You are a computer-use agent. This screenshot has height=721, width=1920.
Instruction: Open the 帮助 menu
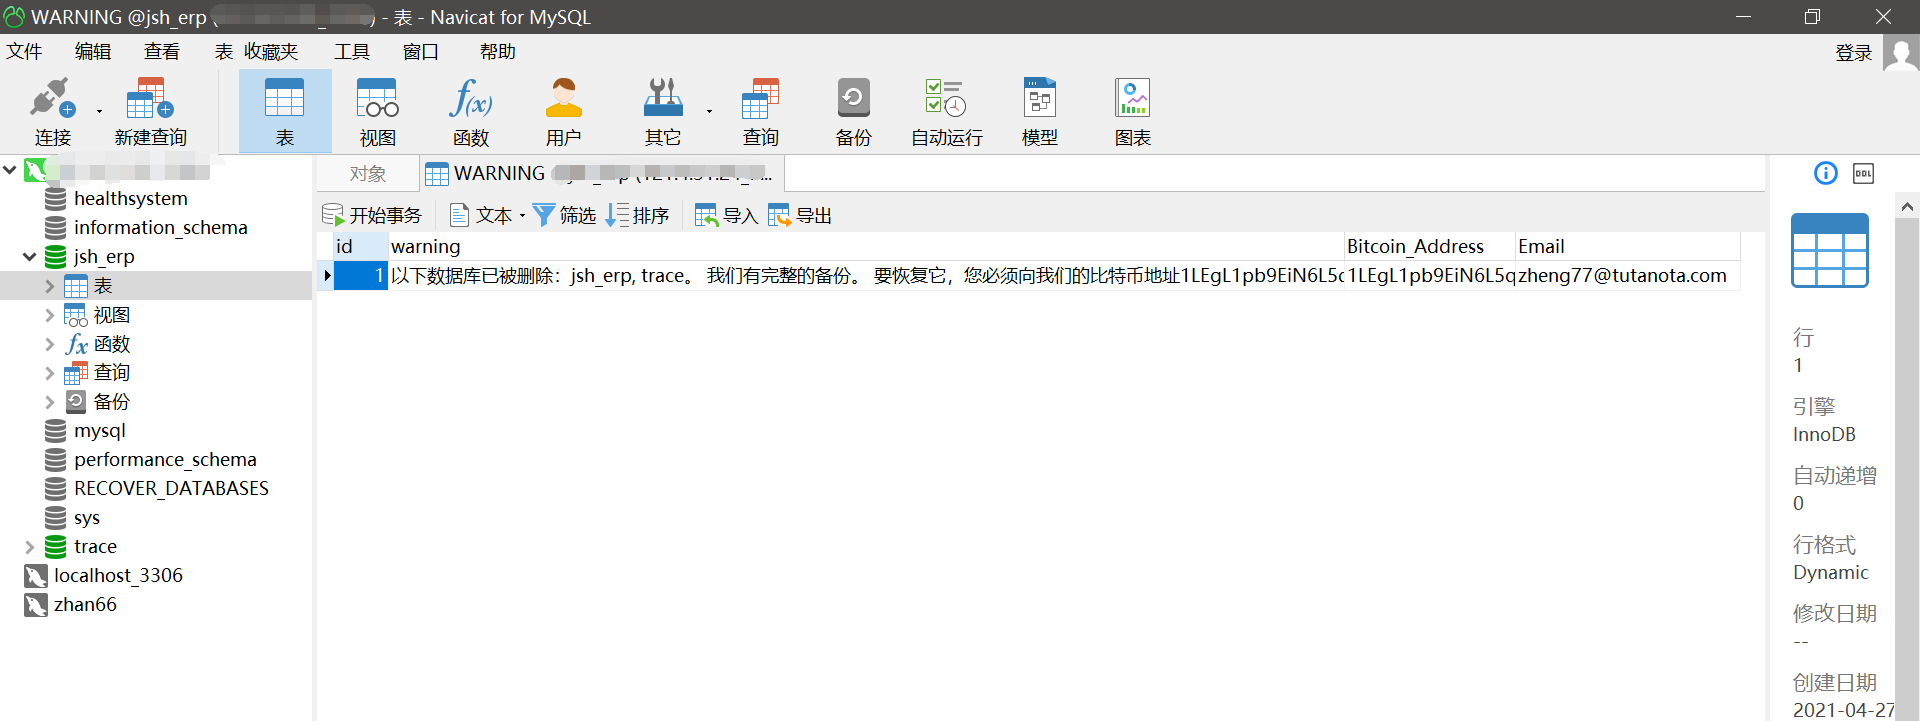coord(498,51)
